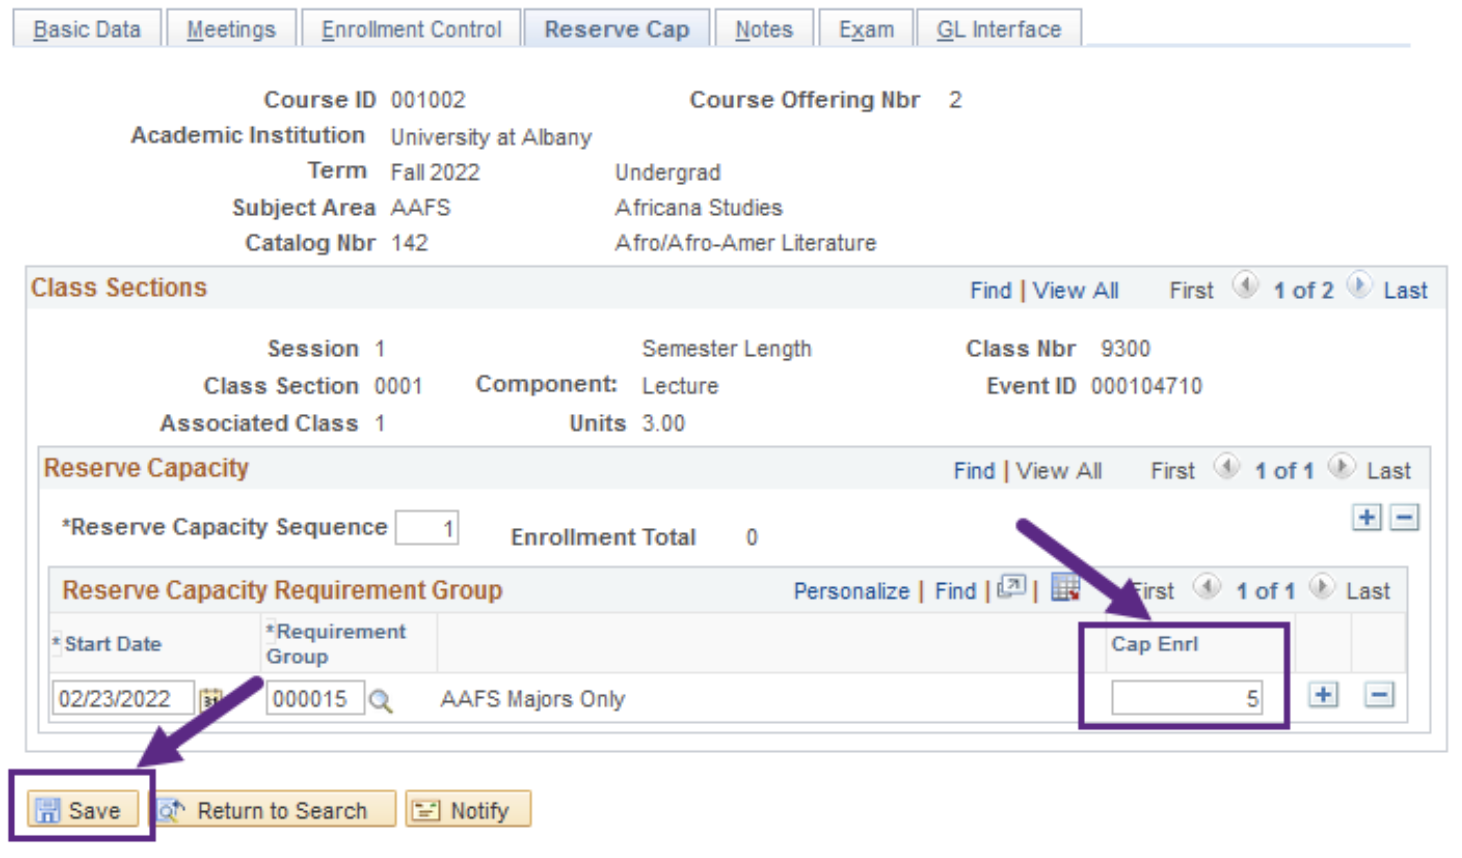Go to next Class Section row

[x=1358, y=286]
